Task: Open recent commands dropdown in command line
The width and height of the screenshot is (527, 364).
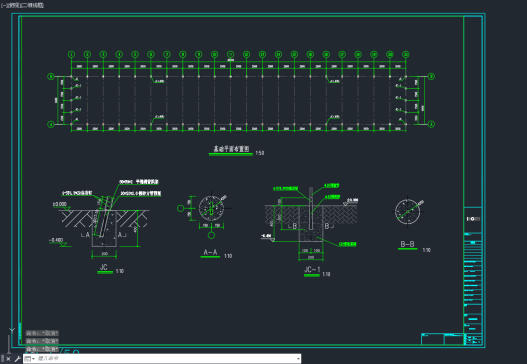Action: pyautogui.click(x=30, y=359)
